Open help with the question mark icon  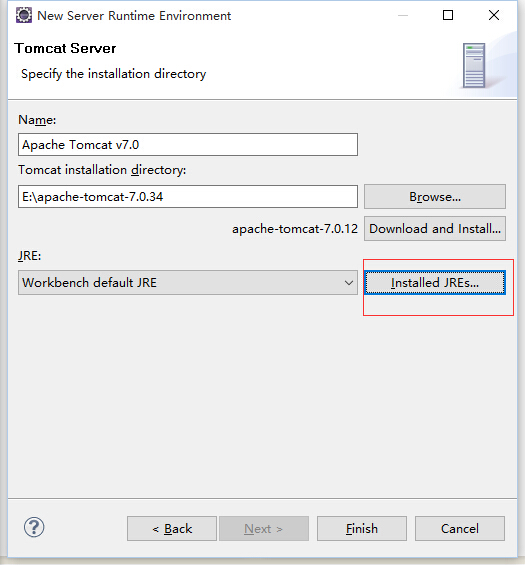(34, 528)
